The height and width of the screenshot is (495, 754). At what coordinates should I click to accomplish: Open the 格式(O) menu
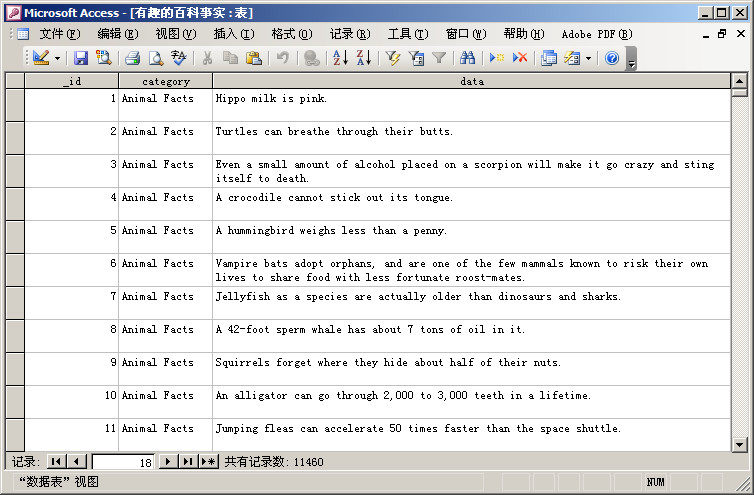292,34
